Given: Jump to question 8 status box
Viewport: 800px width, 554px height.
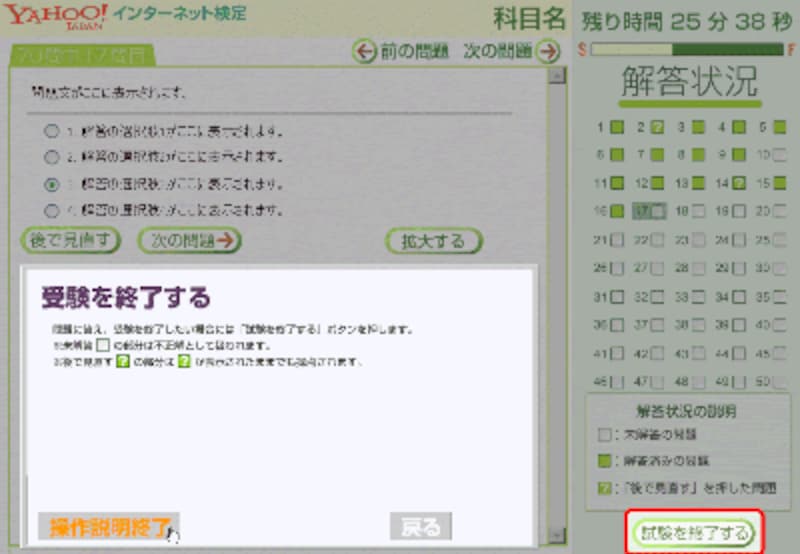Looking at the screenshot, I should [698, 155].
